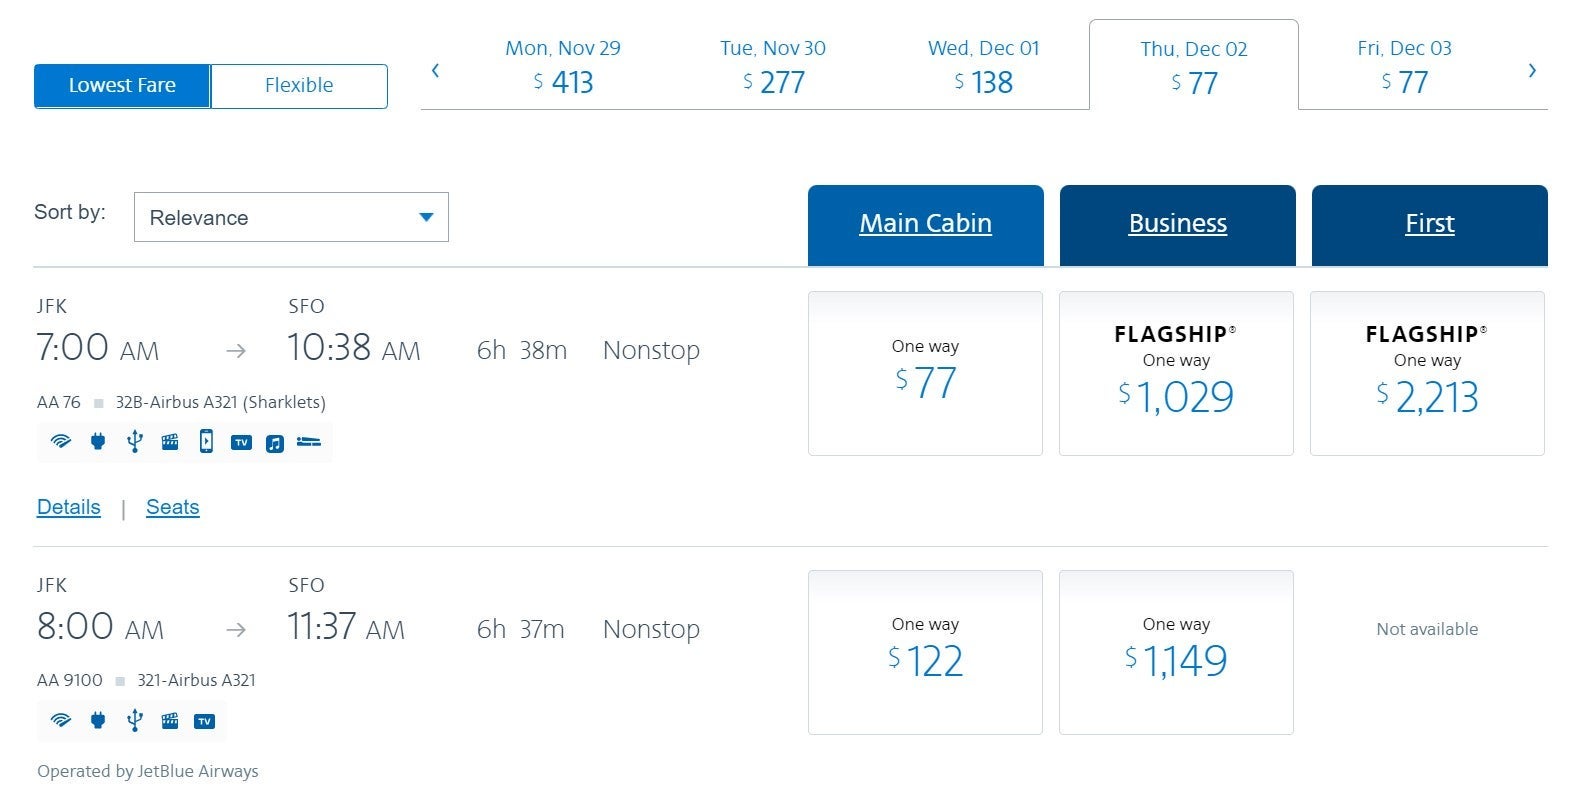
Task: Switch to Flexible fare option
Action: tap(299, 86)
